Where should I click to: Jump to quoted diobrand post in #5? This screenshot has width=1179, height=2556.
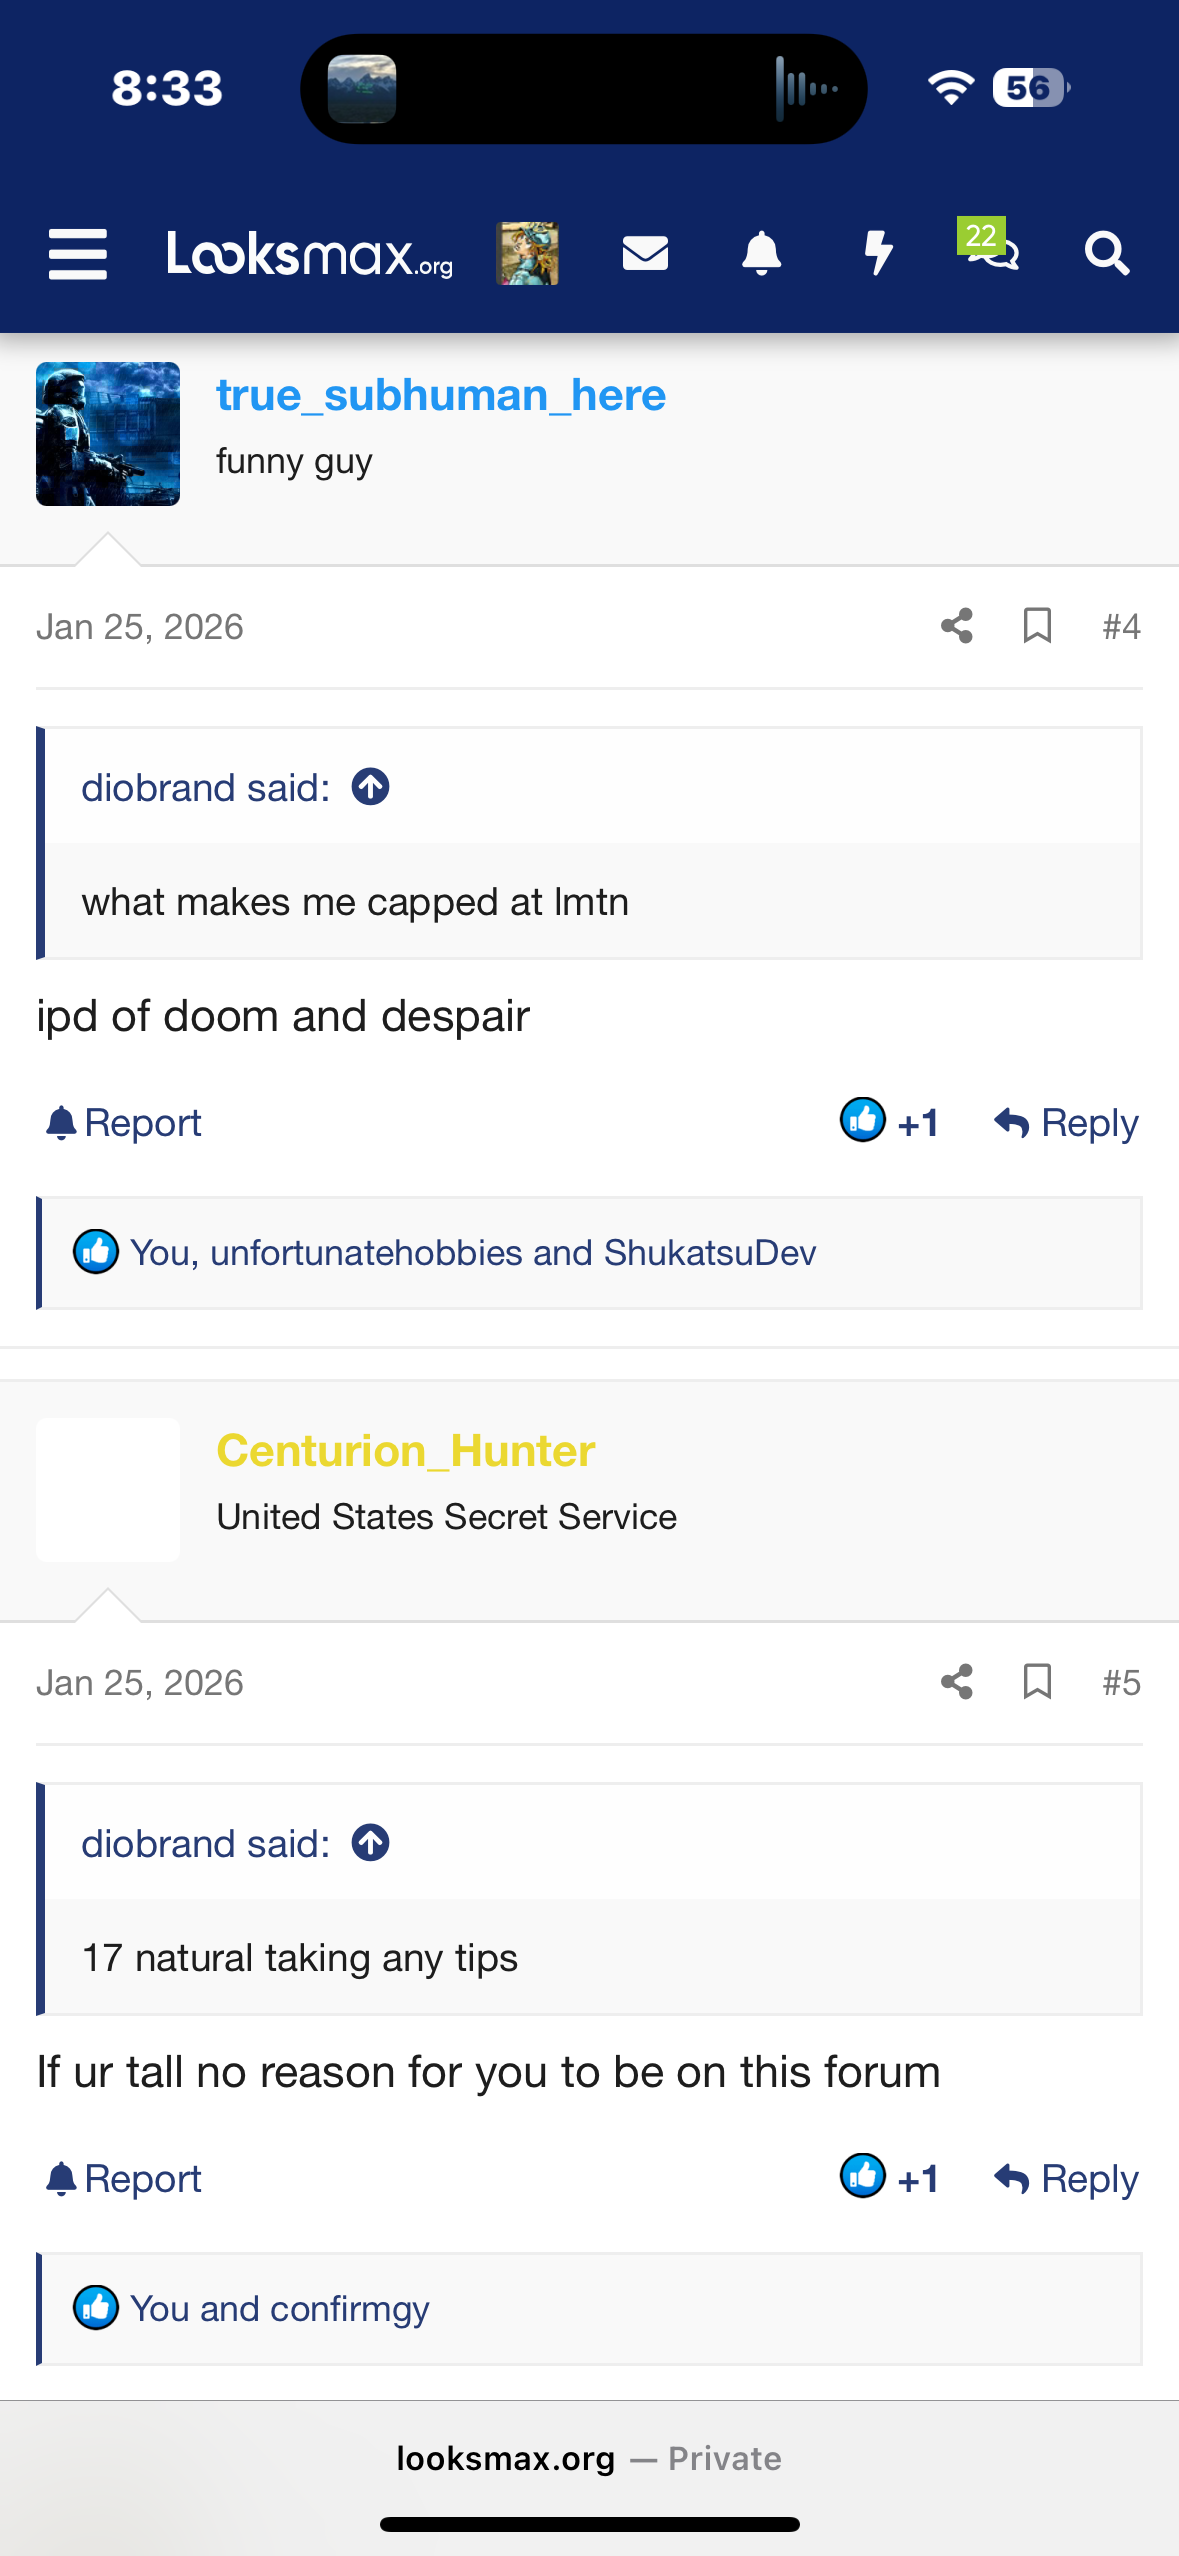pyautogui.click(x=370, y=1844)
